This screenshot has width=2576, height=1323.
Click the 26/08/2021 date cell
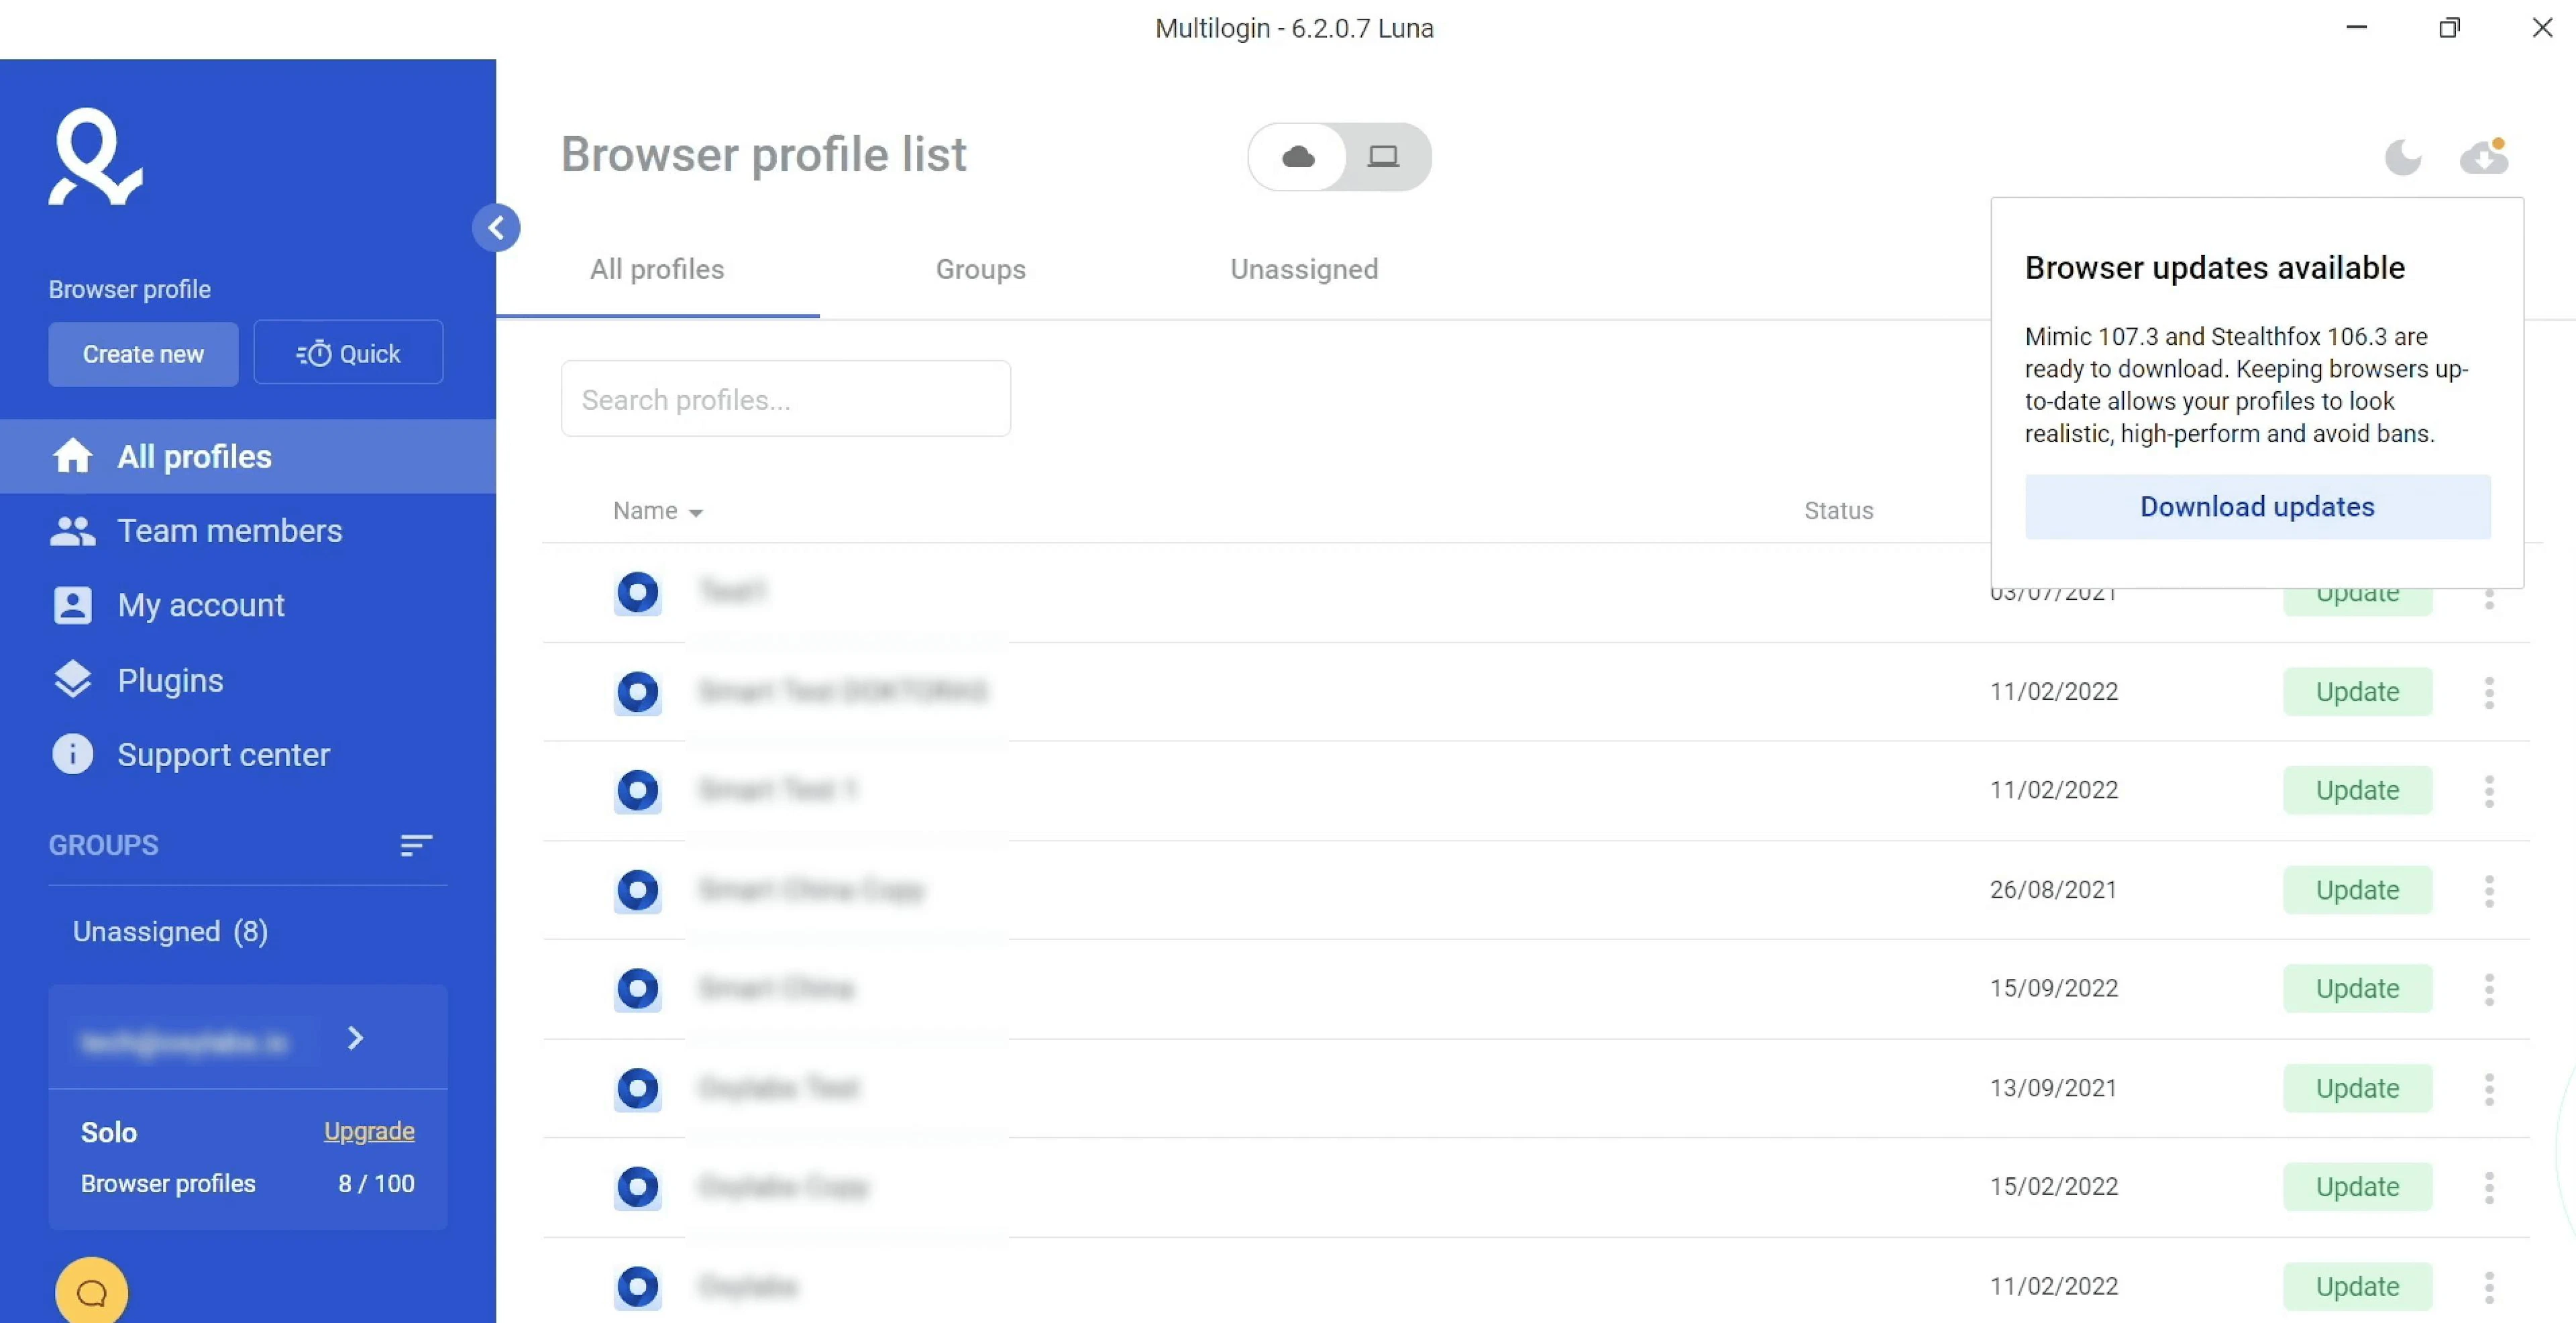click(2053, 889)
